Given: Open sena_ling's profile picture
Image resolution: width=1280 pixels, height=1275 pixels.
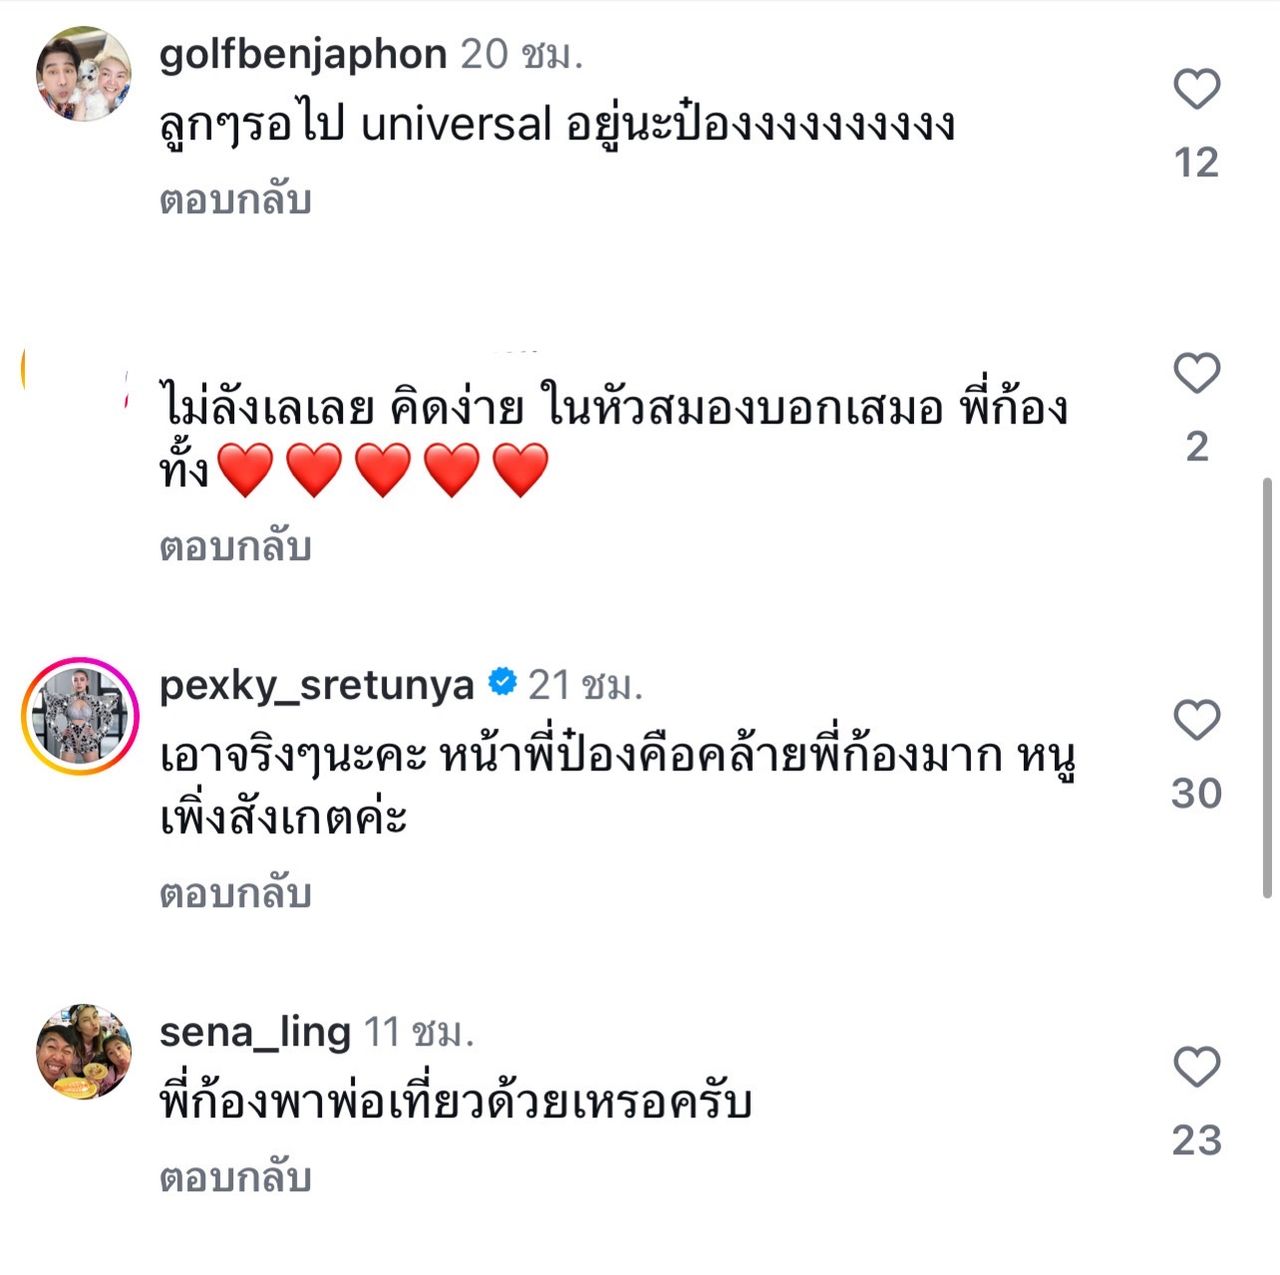Looking at the screenshot, I should click(x=84, y=1051).
